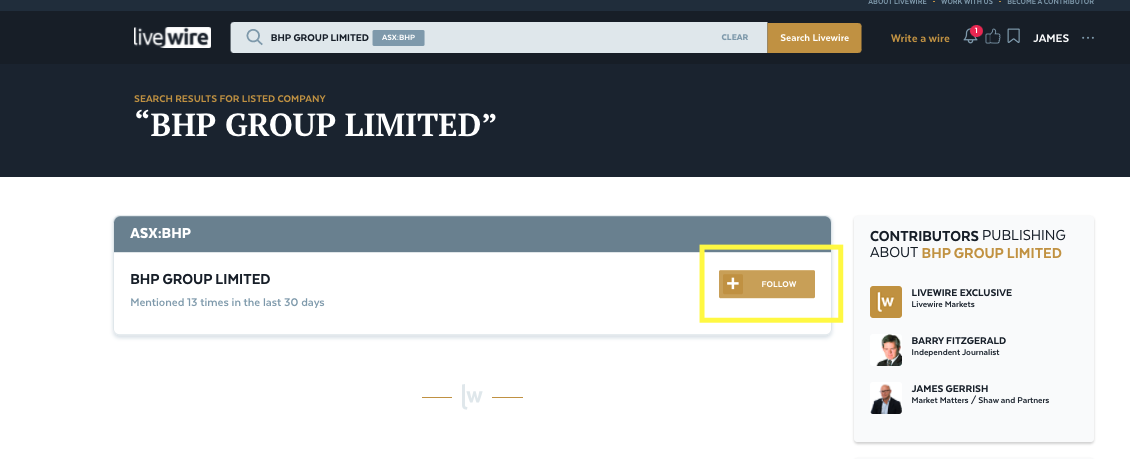Click the ASX:BHP tag in search bar
This screenshot has width=1130, height=459.
coord(399,38)
